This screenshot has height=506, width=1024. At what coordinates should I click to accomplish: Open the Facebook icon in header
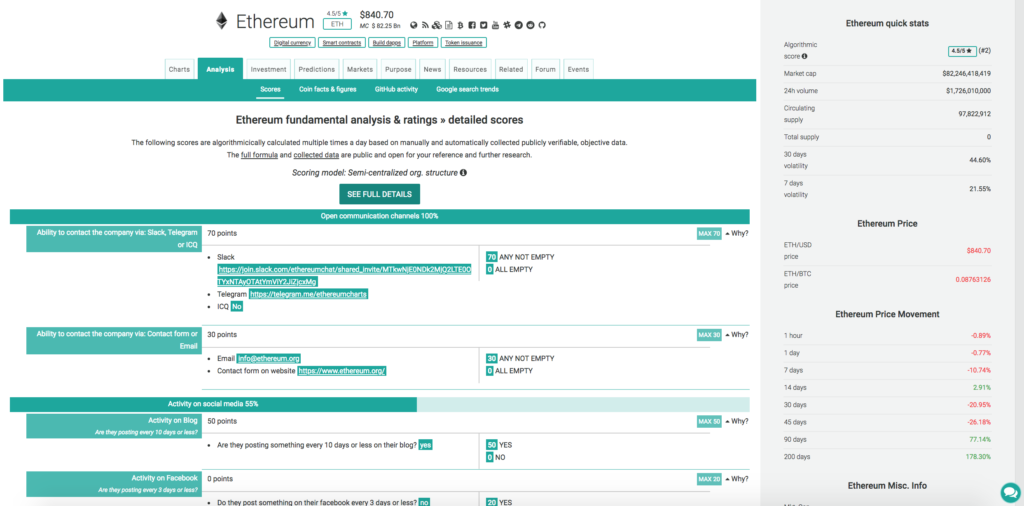(x=472, y=25)
